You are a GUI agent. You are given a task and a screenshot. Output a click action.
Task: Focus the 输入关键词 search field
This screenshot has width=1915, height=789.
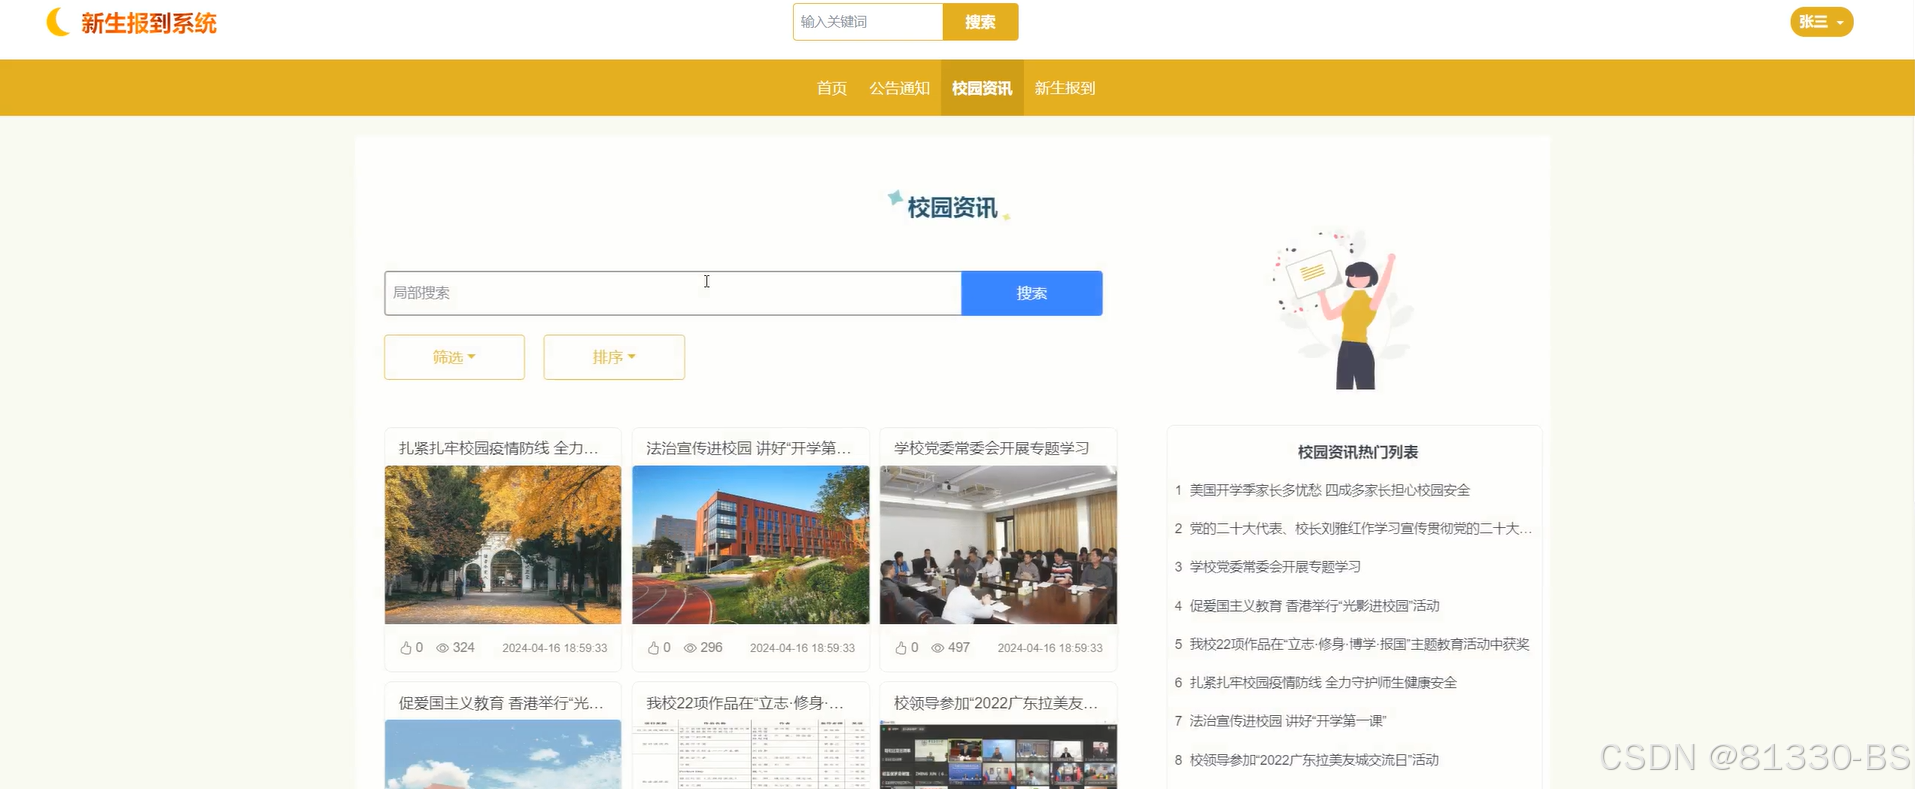point(868,22)
